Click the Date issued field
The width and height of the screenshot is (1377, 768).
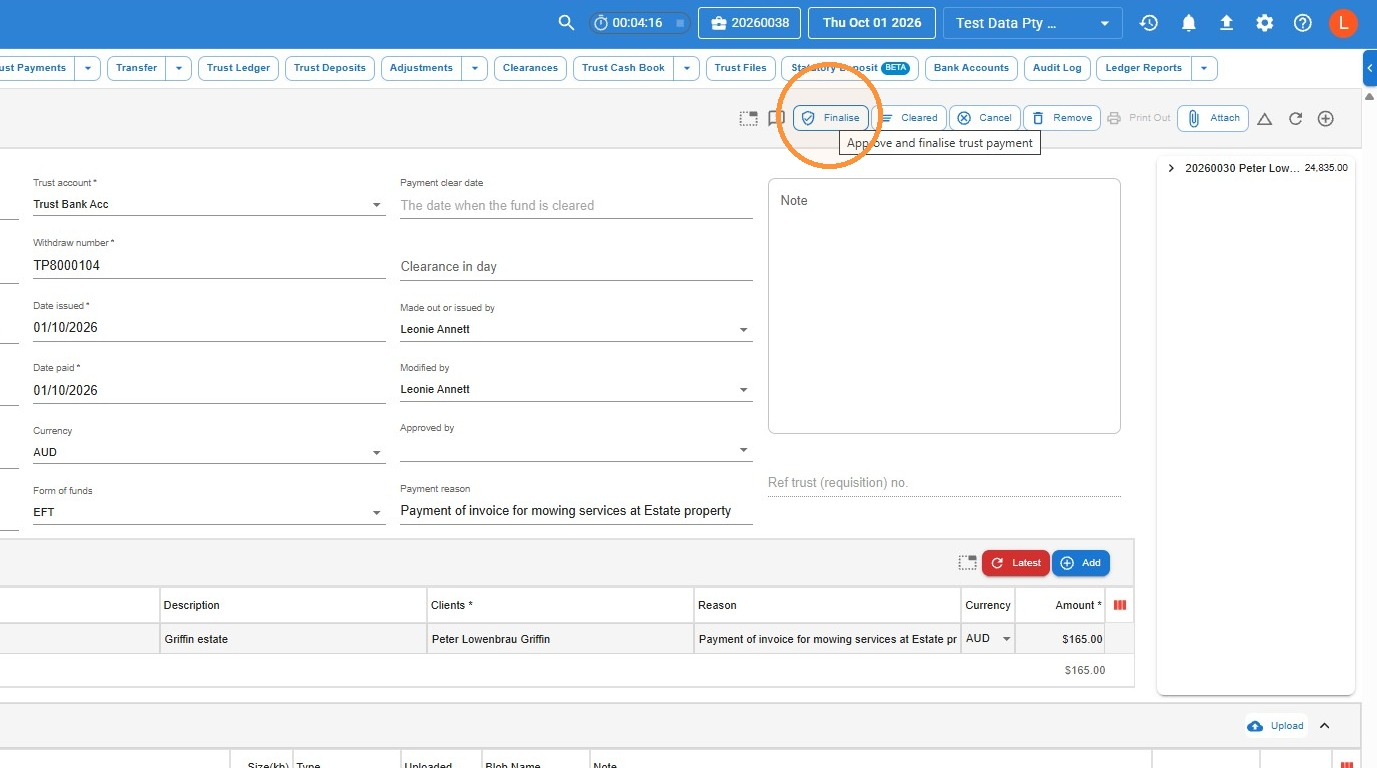(209, 327)
